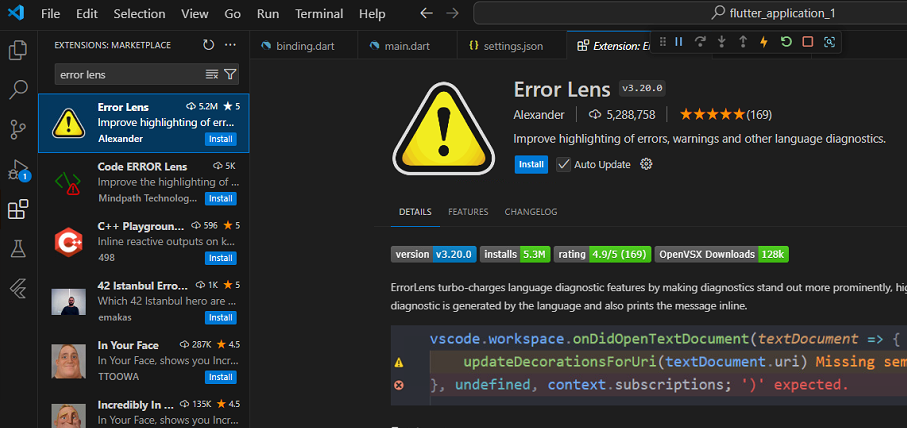
Task: Click the OpenVSX Downloads 128k badge
Action: tap(721, 254)
